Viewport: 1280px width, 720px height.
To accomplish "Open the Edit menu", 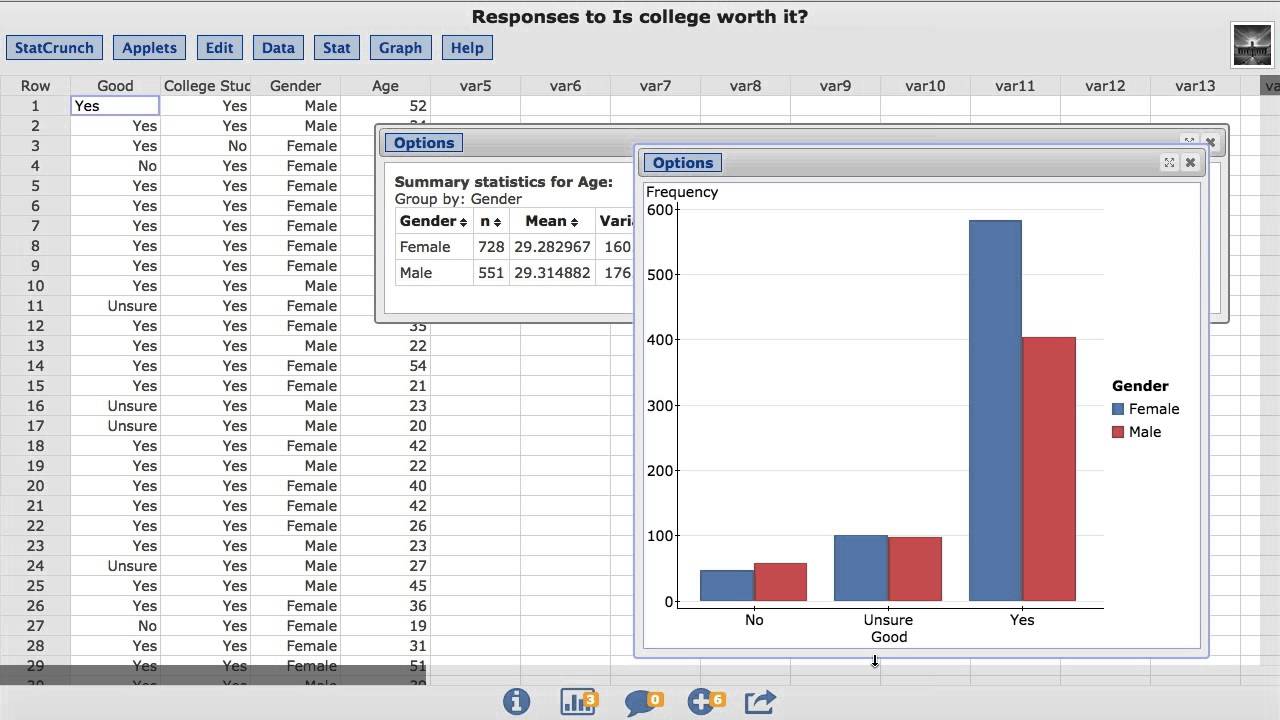I will click(x=219, y=48).
